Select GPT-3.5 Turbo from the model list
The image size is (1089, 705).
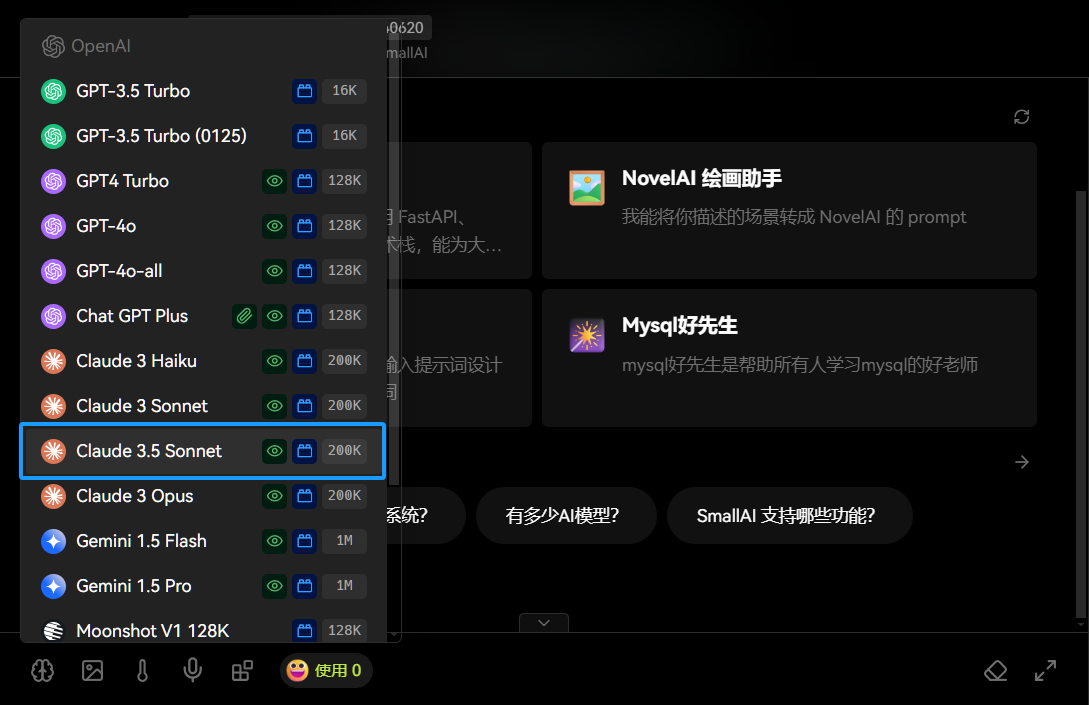point(203,91)
